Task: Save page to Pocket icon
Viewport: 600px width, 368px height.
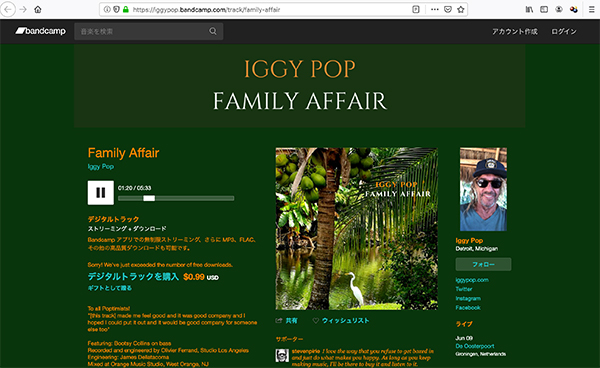Action: coord(448,10)
